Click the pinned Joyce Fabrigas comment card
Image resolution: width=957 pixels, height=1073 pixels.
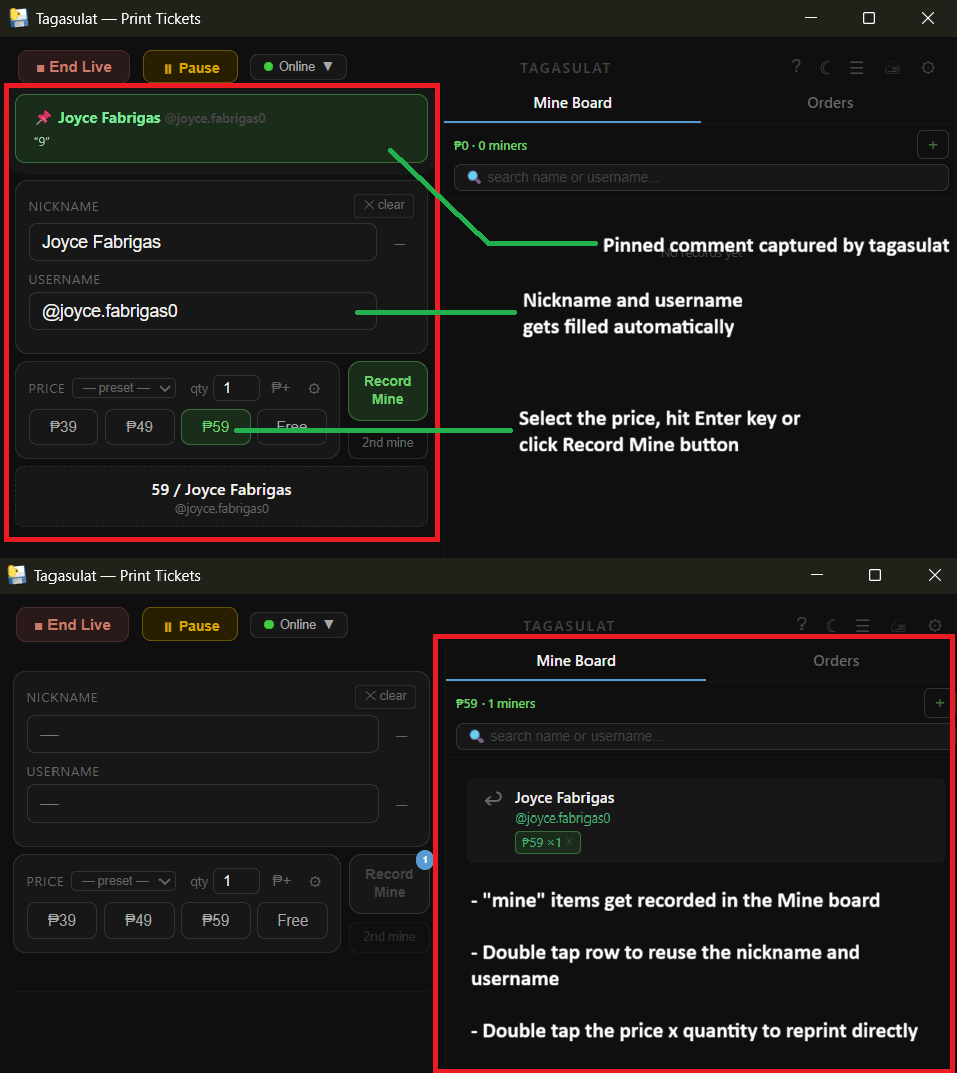[221, 128]
